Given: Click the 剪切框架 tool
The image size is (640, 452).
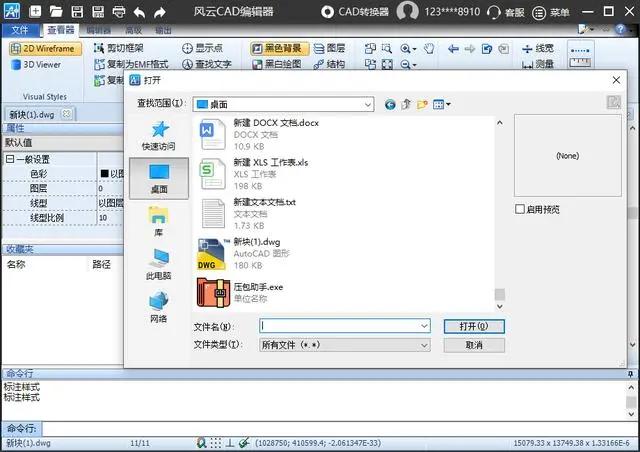Looking at the screenshot, I should 119,48.
